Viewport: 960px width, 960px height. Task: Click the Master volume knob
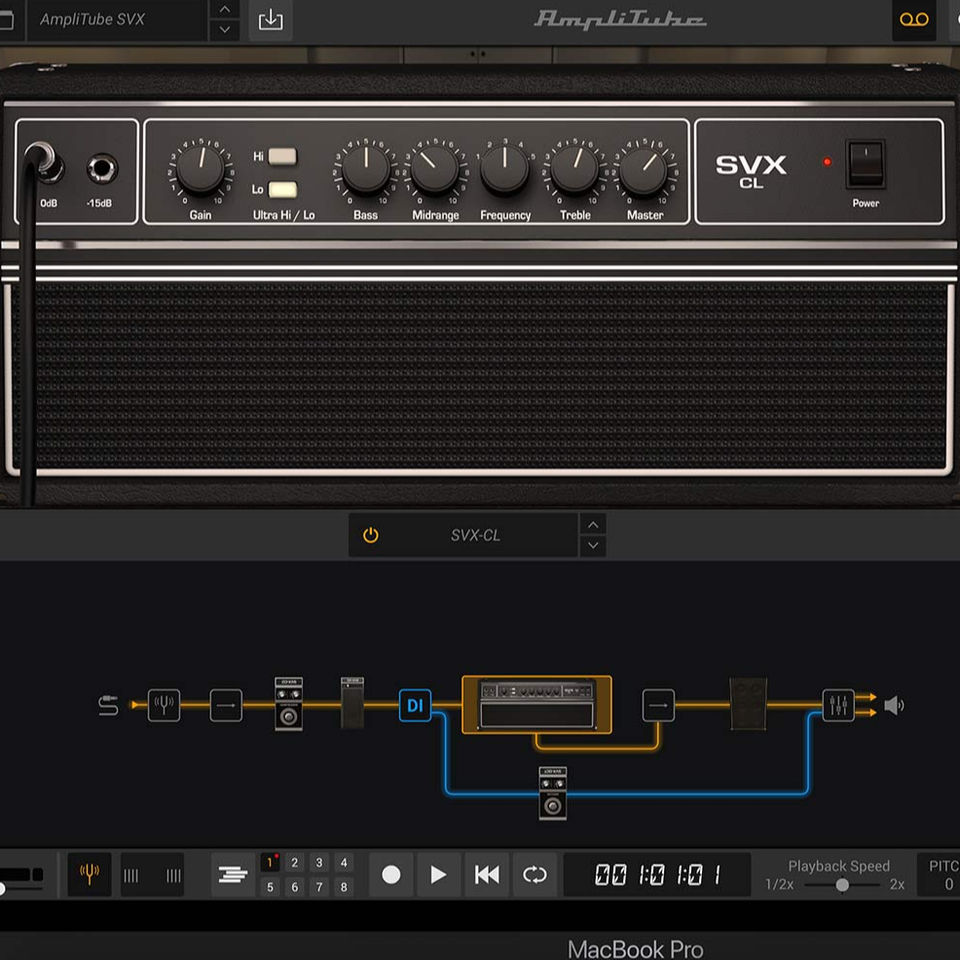pyautogui.click(x=644, y=168)
